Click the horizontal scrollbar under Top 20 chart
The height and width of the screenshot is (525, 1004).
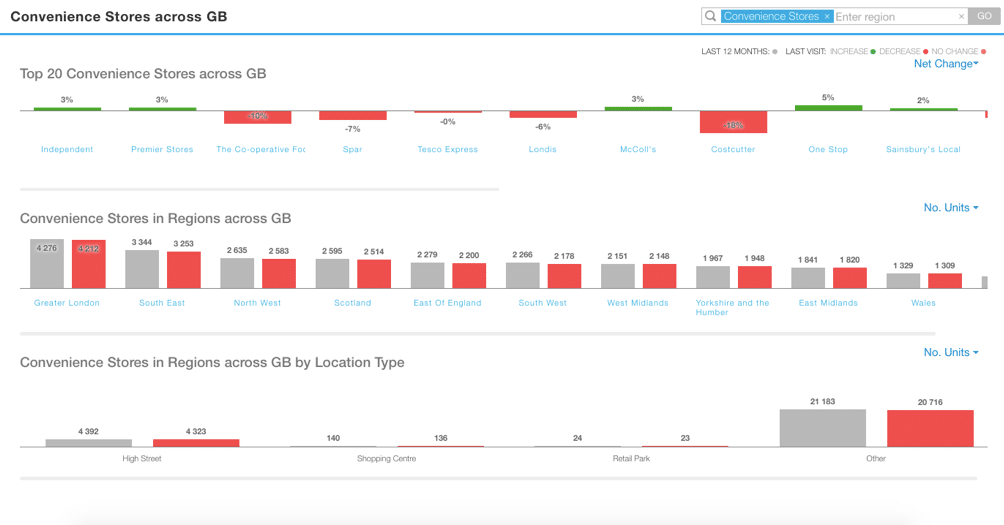pos(259,190)
